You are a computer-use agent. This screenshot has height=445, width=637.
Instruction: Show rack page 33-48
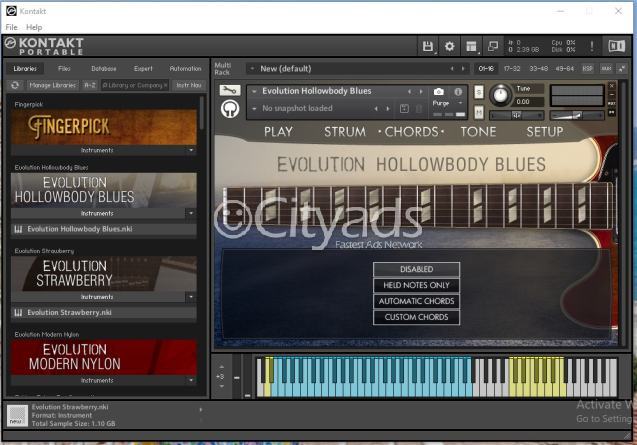coord(539,69)
